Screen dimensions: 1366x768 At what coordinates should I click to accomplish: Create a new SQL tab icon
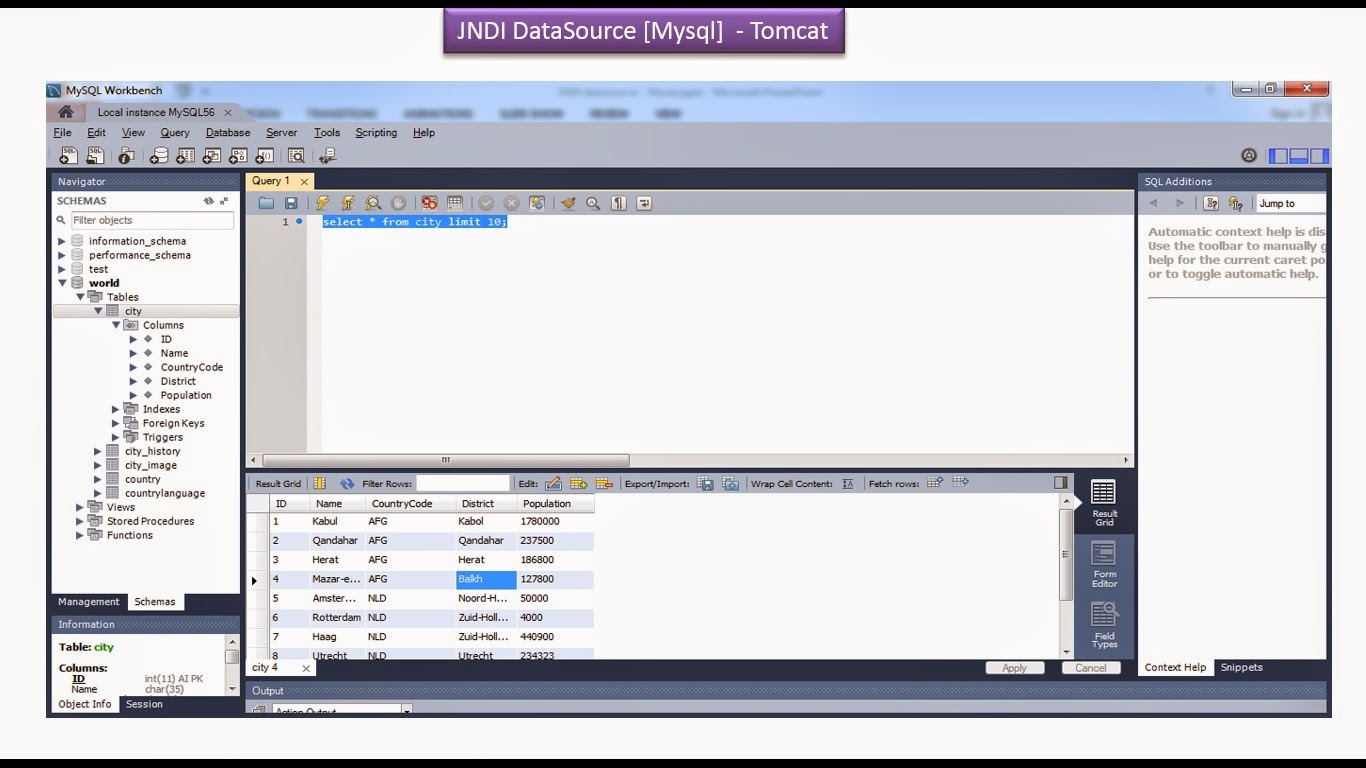(69, 155)
